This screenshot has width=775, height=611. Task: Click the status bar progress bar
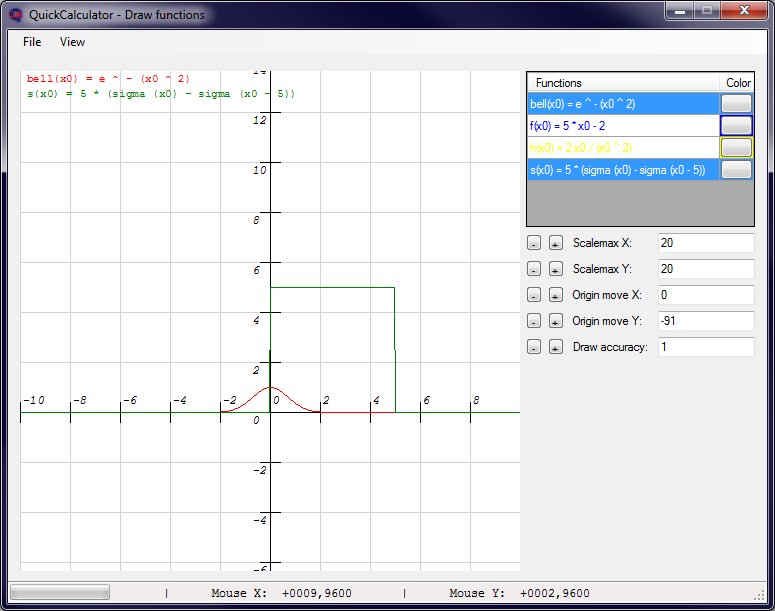60,592
